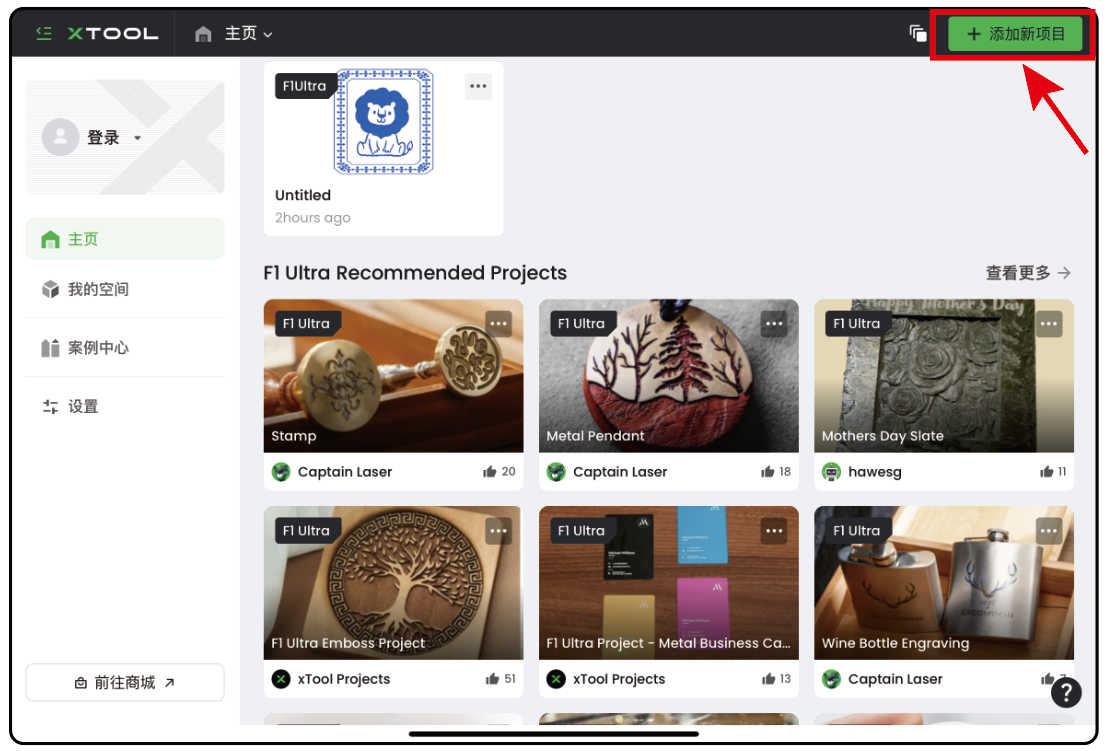This screenshot has width=1106, height=751.
Task: Open more options on Wine Bottle Engraving card
Action: pyautogui.click(x=1049, y=531)
